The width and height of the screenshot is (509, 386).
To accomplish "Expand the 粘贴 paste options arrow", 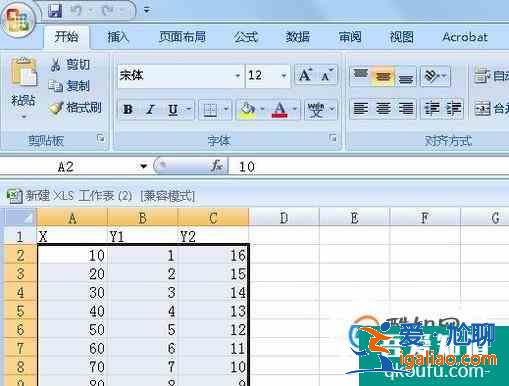I will [24, 117].
